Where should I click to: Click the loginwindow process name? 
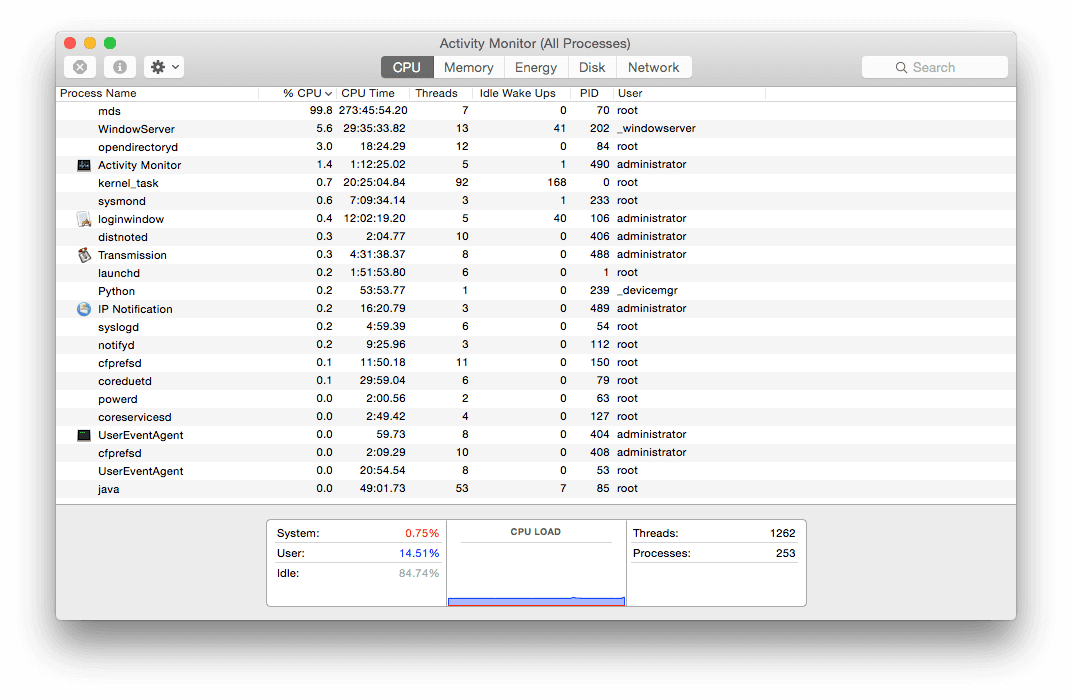(x=131, y=219)
